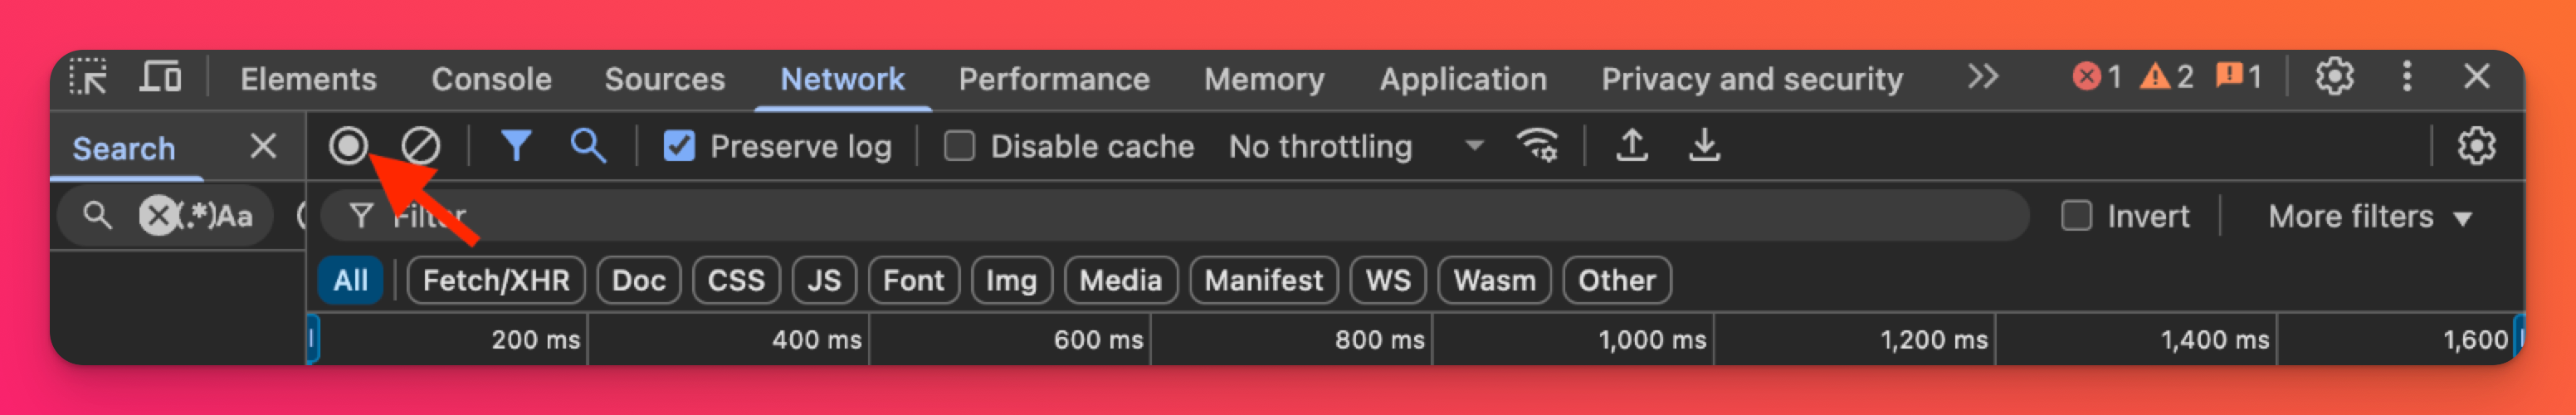
Task: Open network conditions wifi icon
Action: tap(1537, 146)
